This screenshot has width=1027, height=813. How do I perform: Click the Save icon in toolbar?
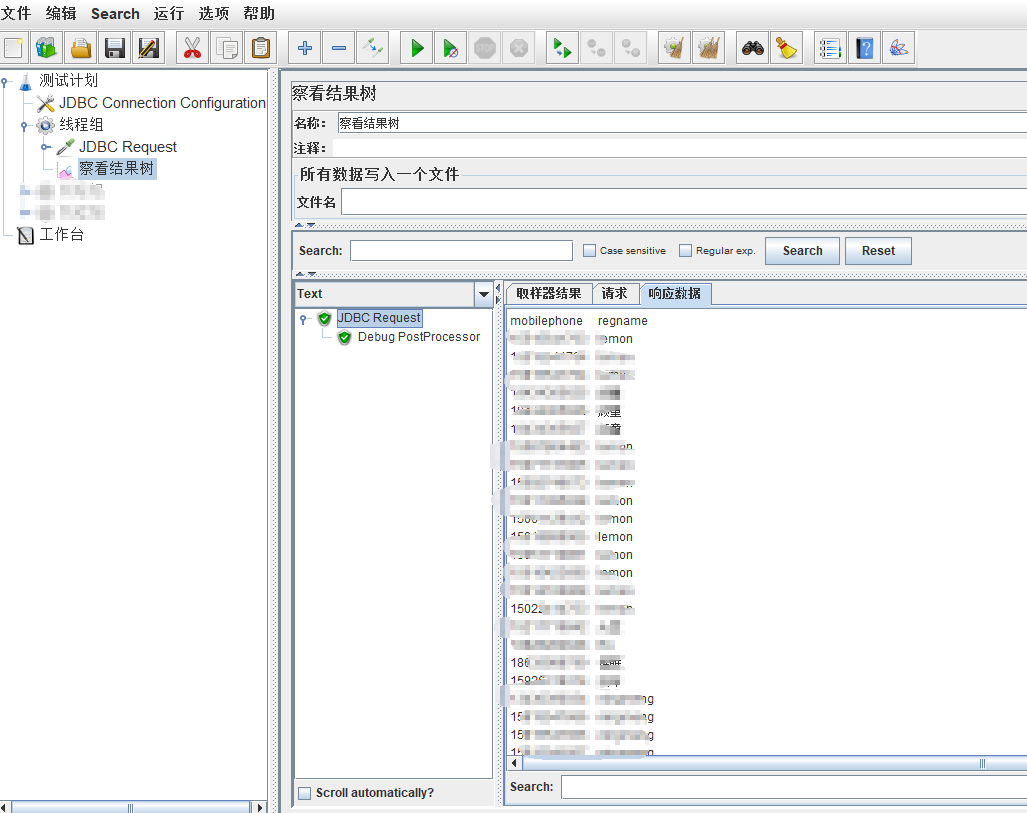point(115,48)
